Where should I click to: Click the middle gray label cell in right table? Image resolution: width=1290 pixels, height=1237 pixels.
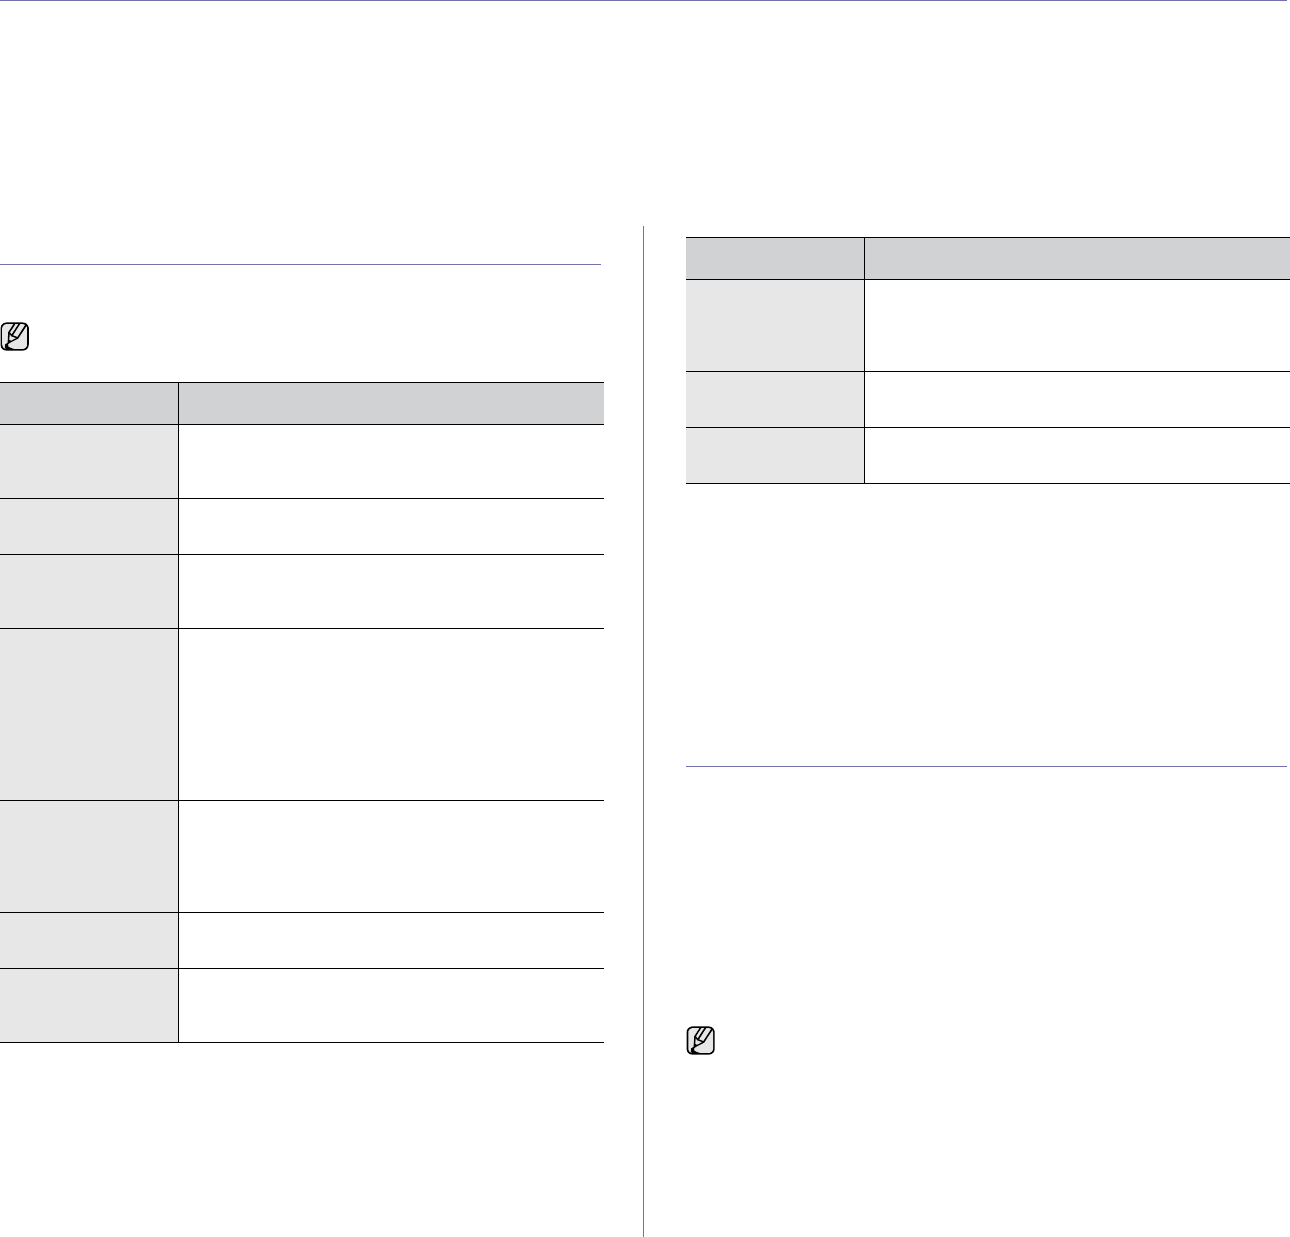point(775,400)
